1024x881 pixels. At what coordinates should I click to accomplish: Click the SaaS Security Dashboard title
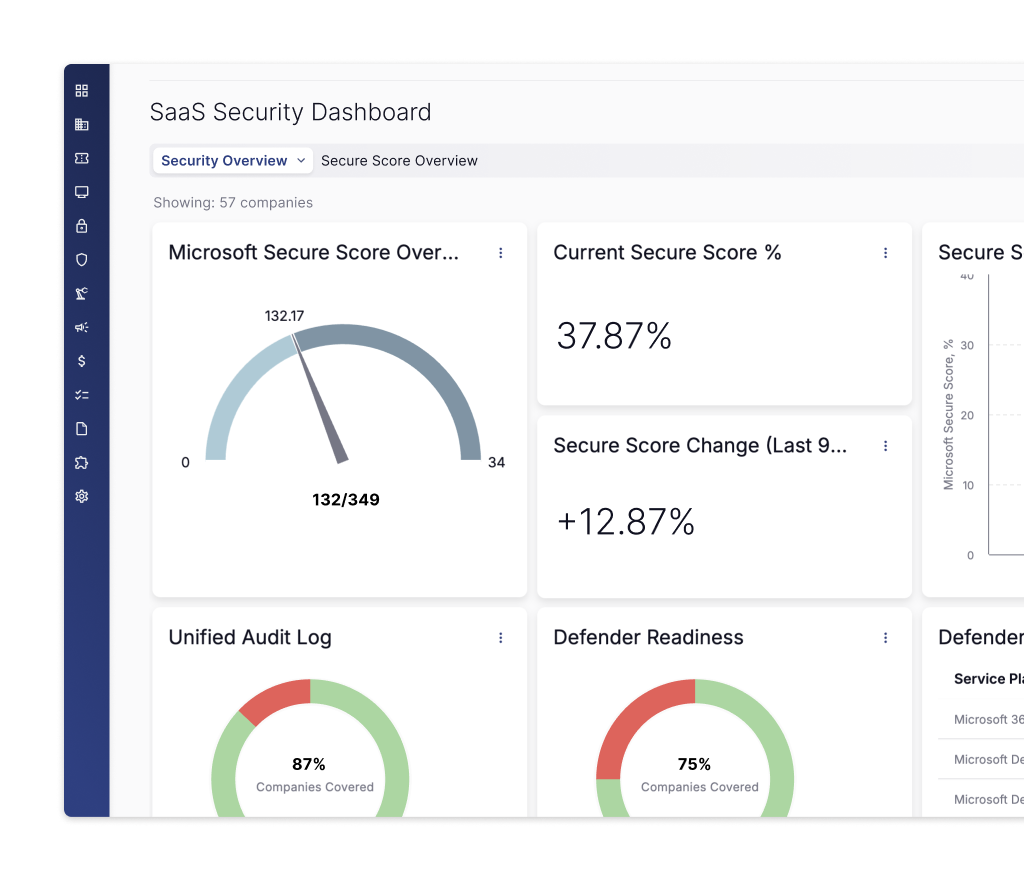coord(291,112)
